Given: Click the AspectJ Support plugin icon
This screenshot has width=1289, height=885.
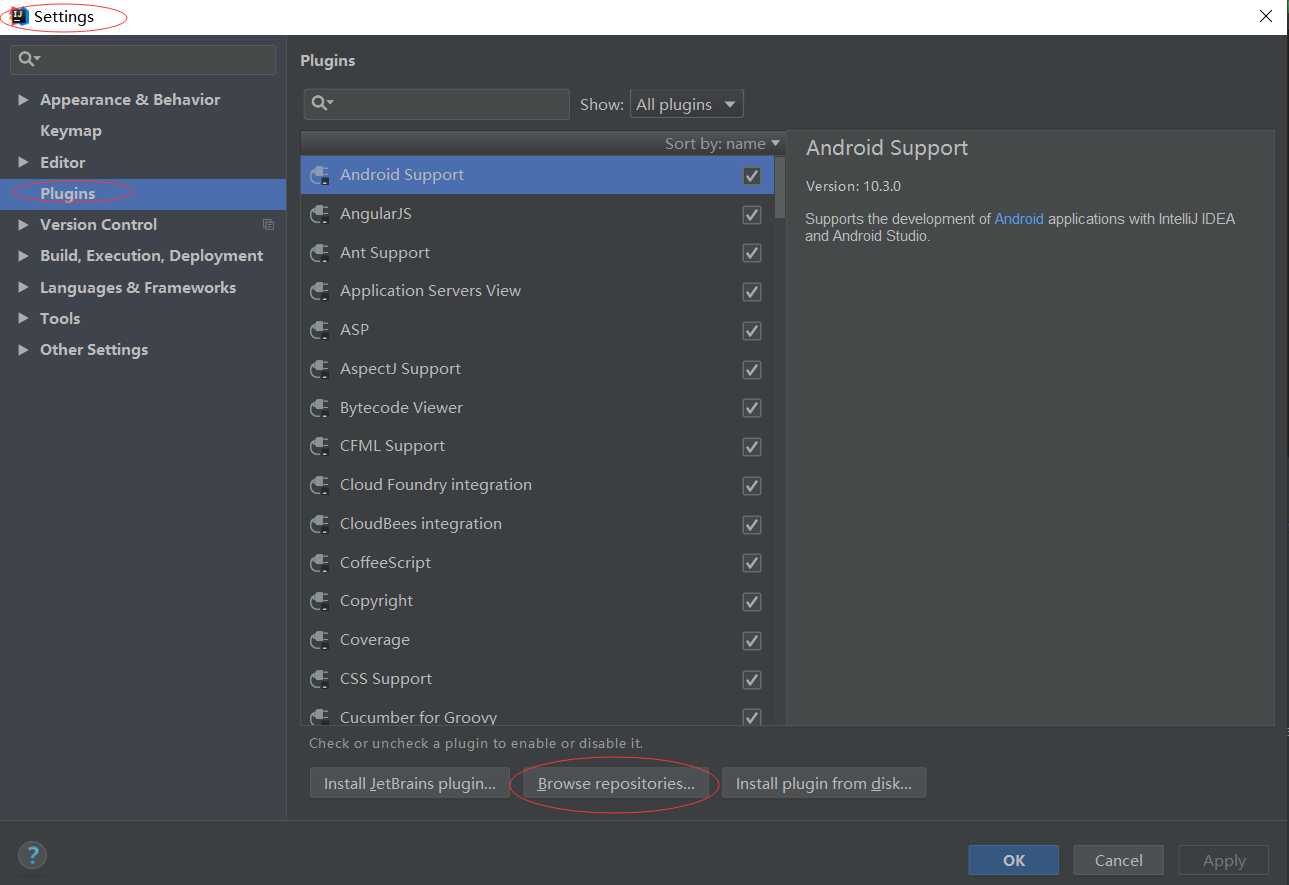Looking at the screenshot, I should pyautogui.click(x=320, y=369).
